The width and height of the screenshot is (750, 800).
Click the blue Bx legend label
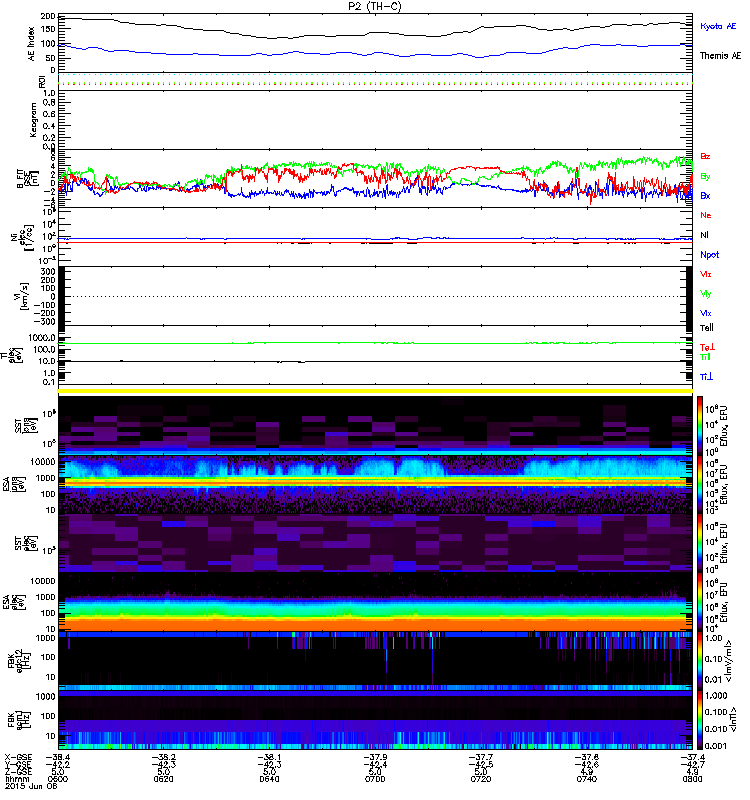point(705,195)
